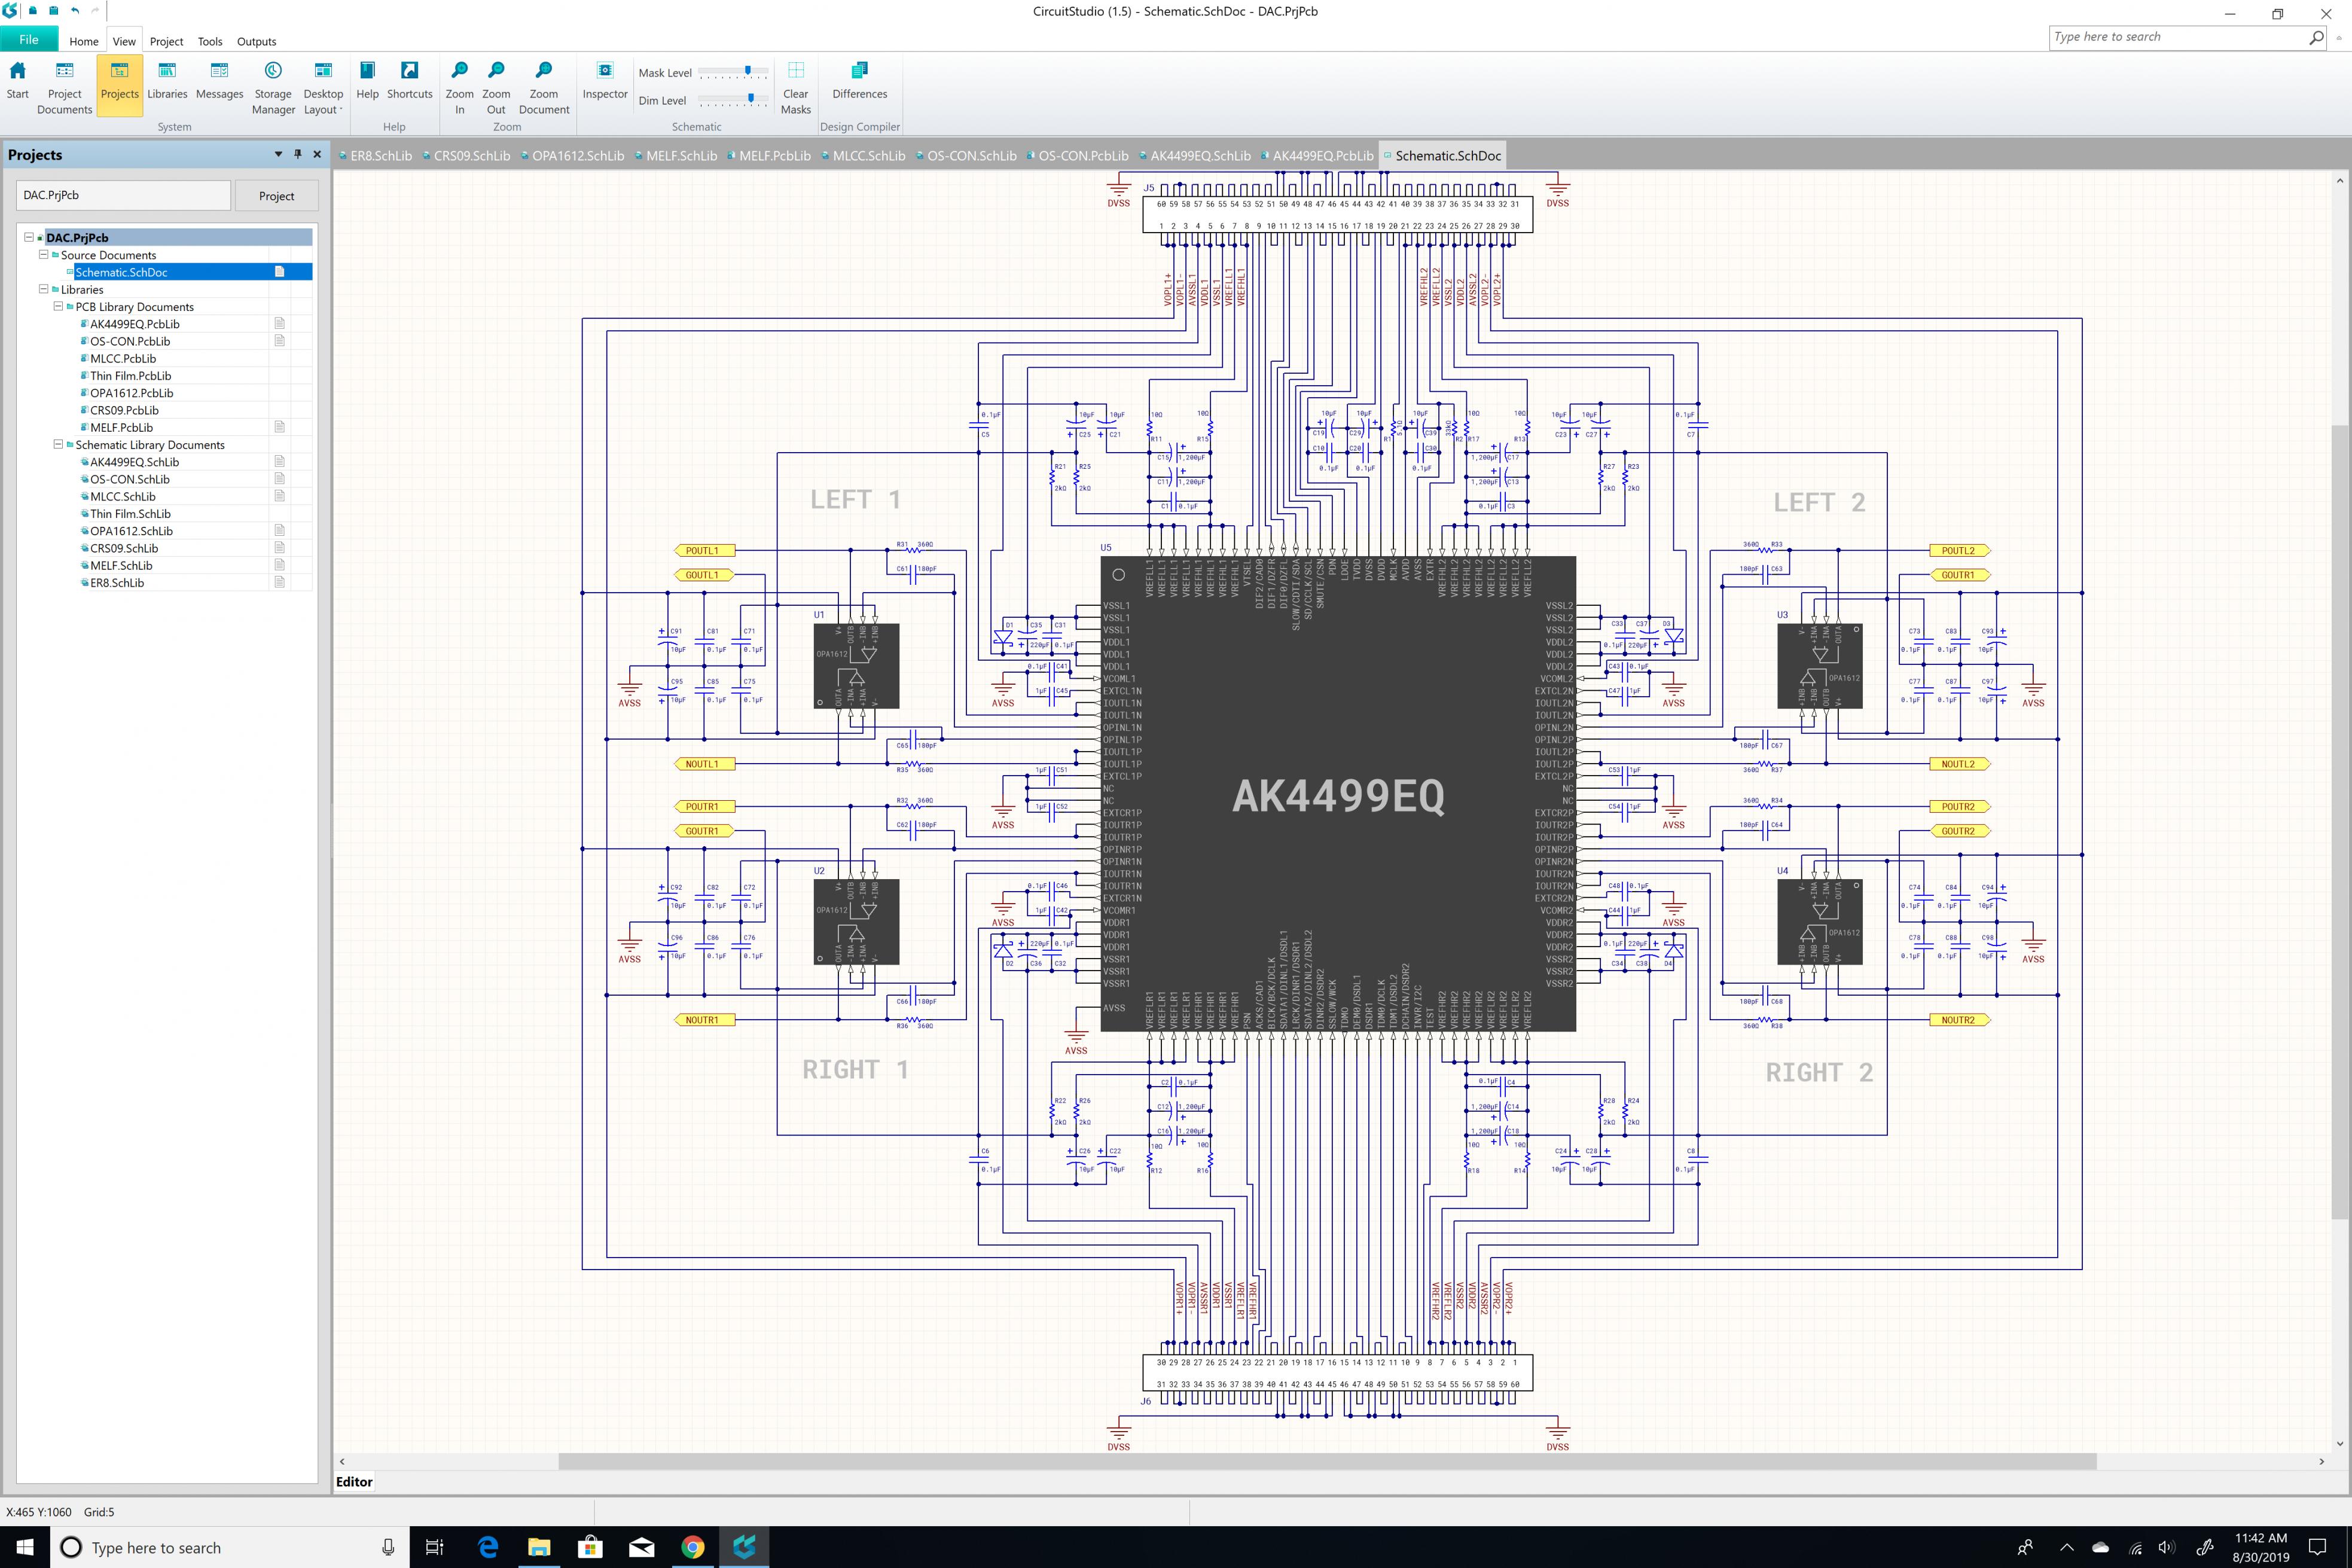
Task: Click the Zoom In tool
Action: click(x=460, y=88)
